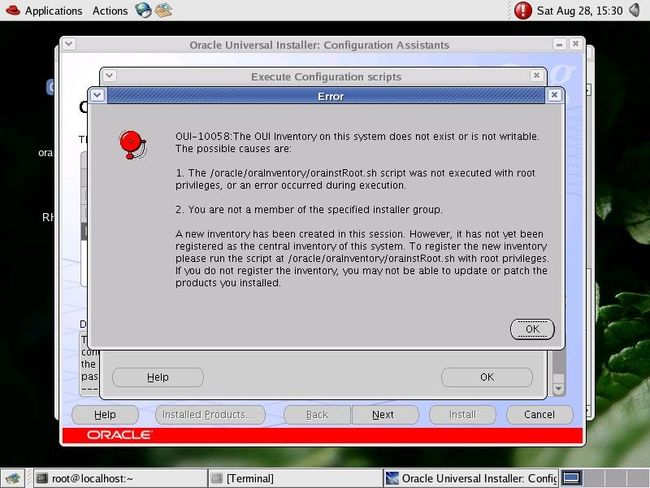
Task: Click the installer Next button
Action: (x=384, y=415)
